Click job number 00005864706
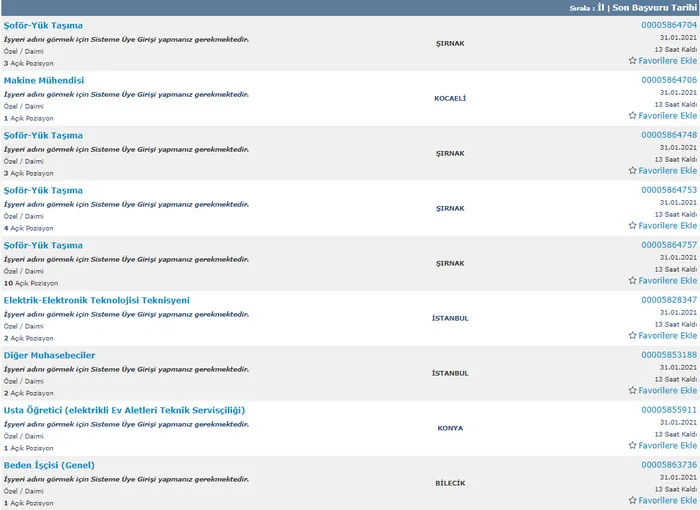Viewport: 700px width, 510px height. coord(668,79)
